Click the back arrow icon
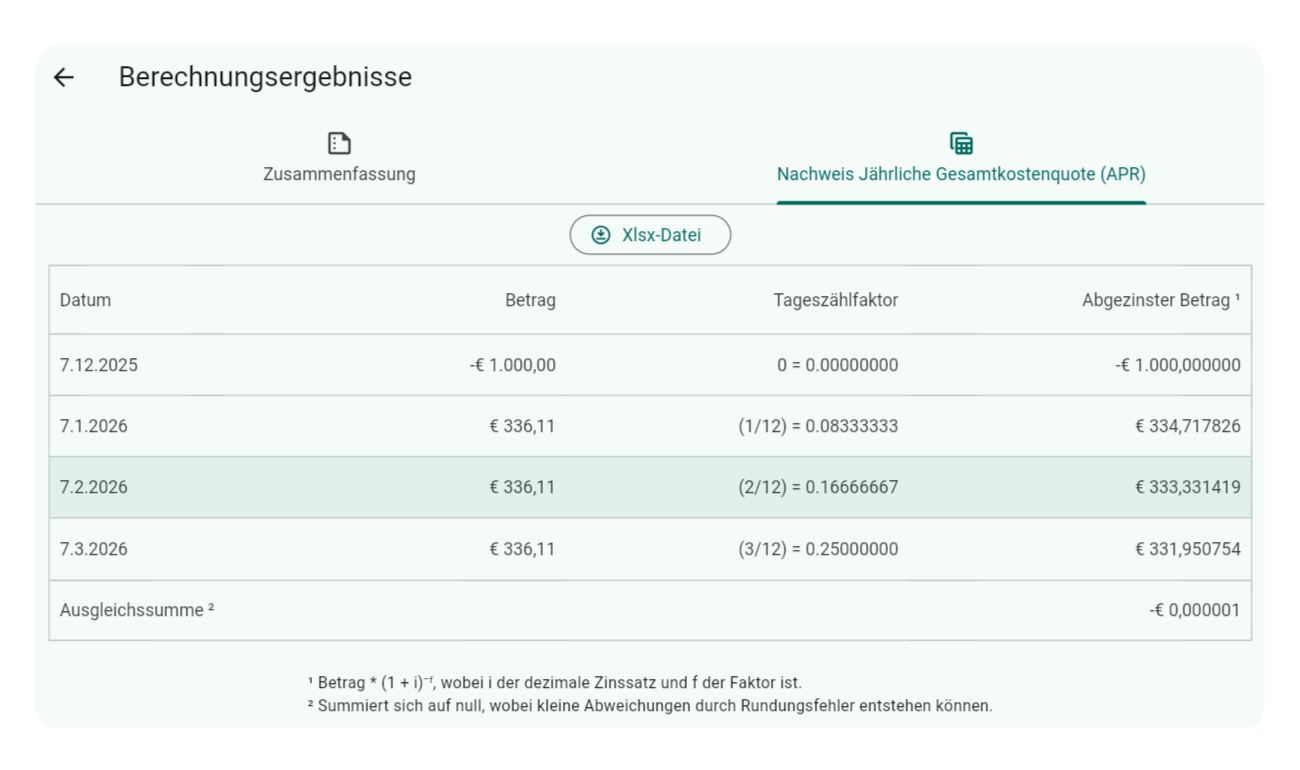 [x=64, y=77]
